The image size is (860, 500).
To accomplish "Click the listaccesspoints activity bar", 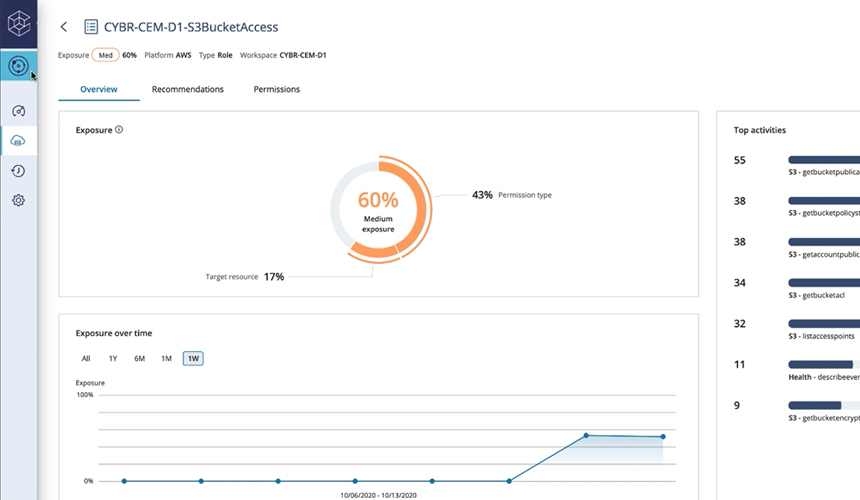I will (824, 323).
